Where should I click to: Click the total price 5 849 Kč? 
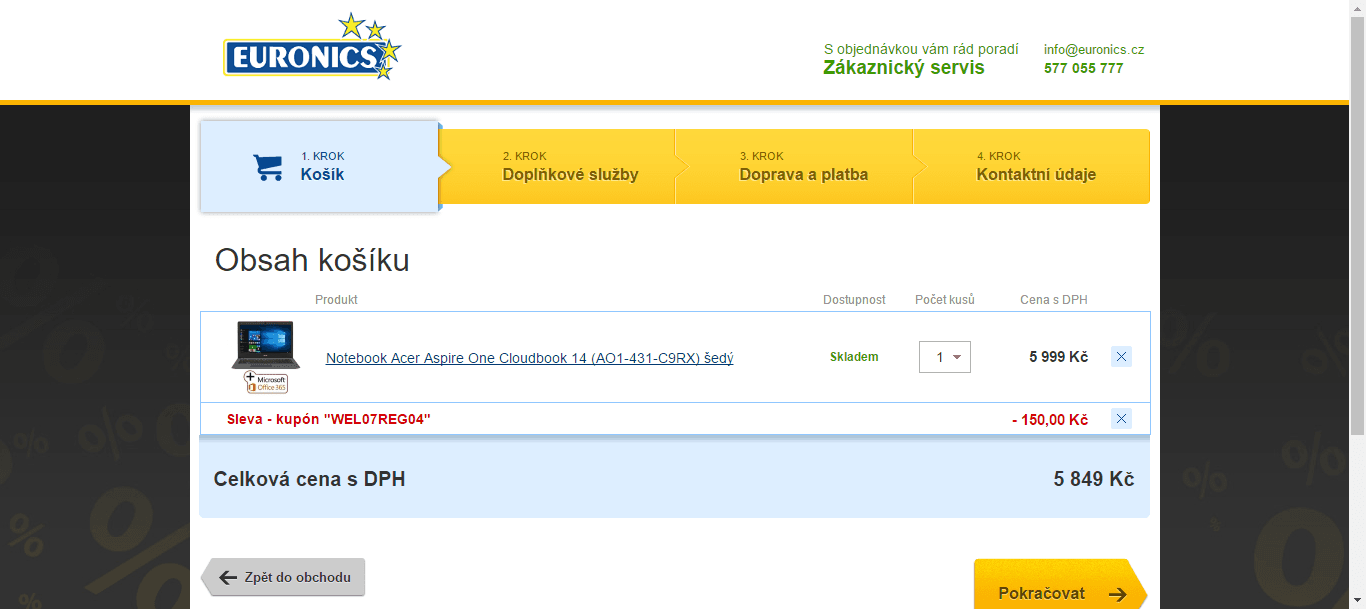click(x=1094, y=479)
